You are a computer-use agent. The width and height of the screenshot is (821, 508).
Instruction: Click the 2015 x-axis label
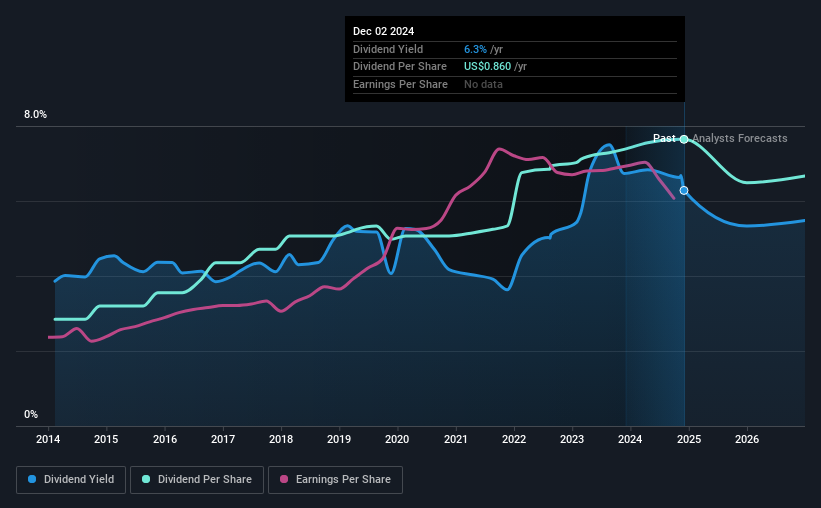pos(106,439)
